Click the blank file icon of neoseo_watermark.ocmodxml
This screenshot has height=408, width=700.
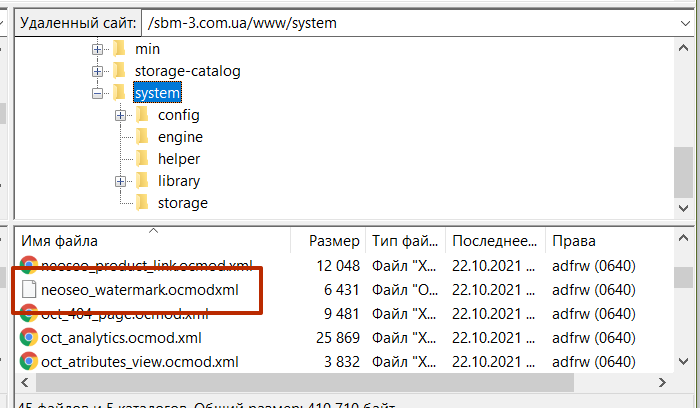point(29,290)
